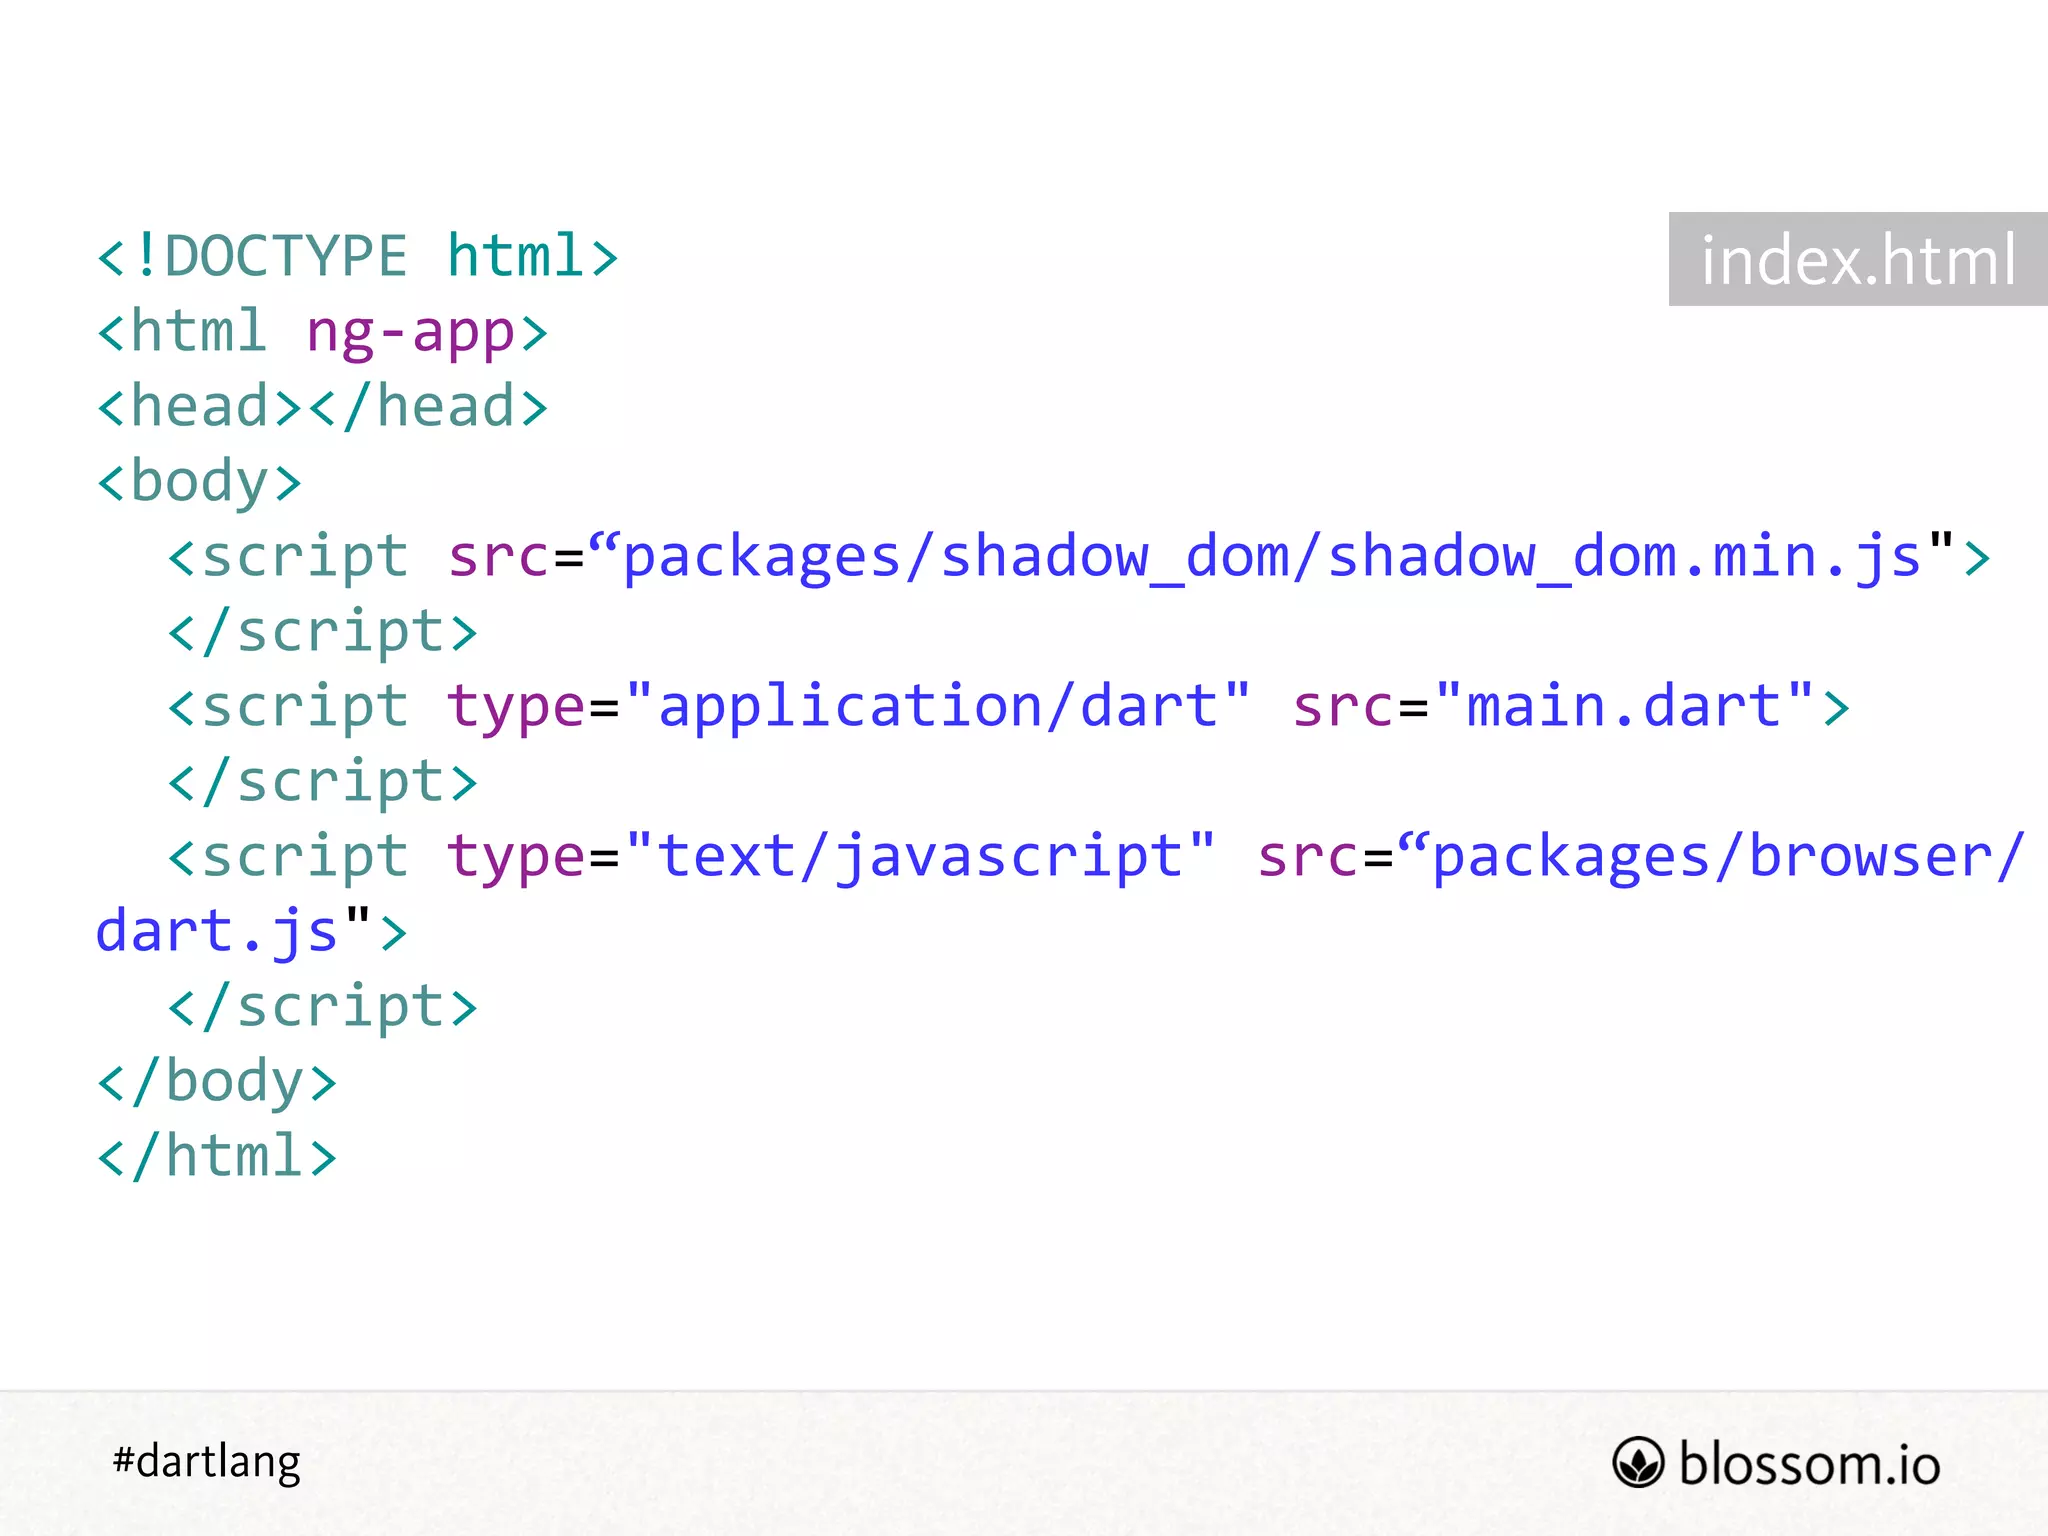Viewport: 2048px width, 1536px height.
Task: Click the main.dart source value
Action: point(1624,706)
